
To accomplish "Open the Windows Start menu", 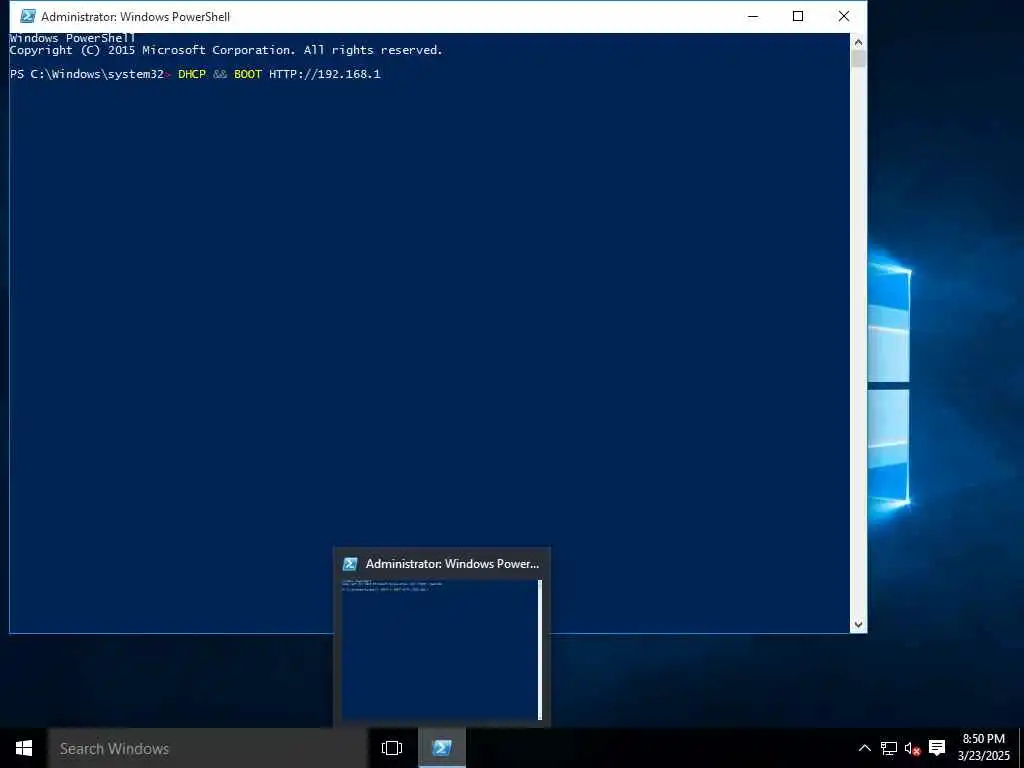I will tap(24, 748).
